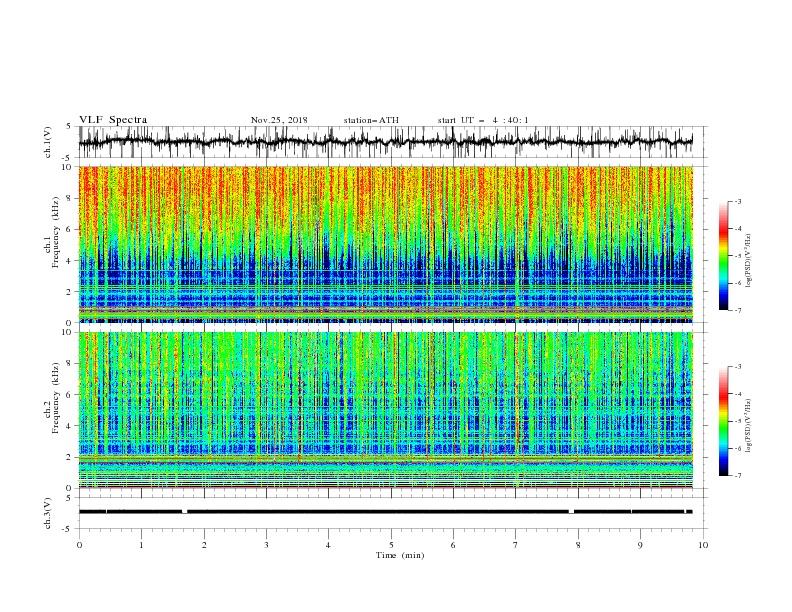This screenshot has height=612, width=792.
Task: Select the date text 'Nov.25, 2018'
Action: pyautogui.click(x=279, y=120)
